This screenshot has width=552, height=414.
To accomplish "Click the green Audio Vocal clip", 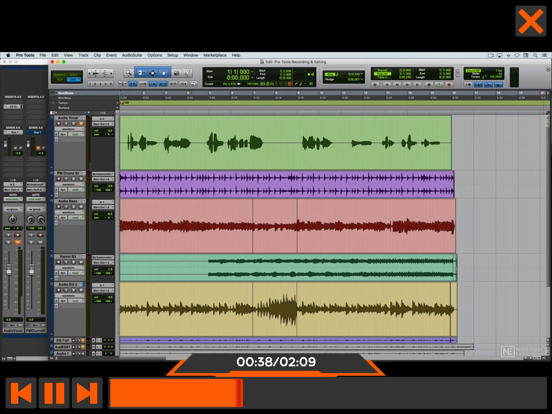I will (286, 143).
